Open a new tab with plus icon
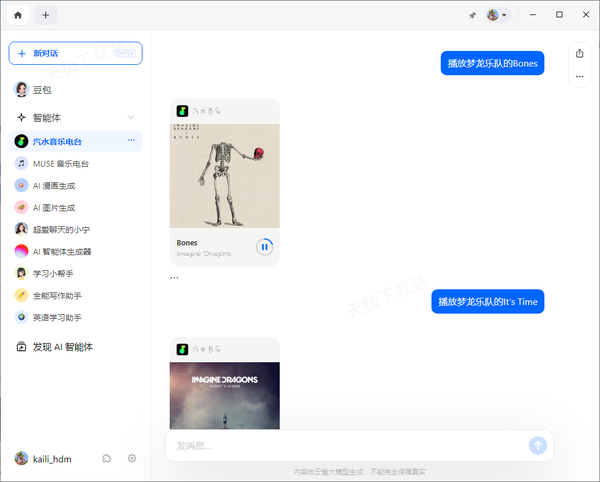The height and width of the screenshot is (482, 600). coord(46,15)
